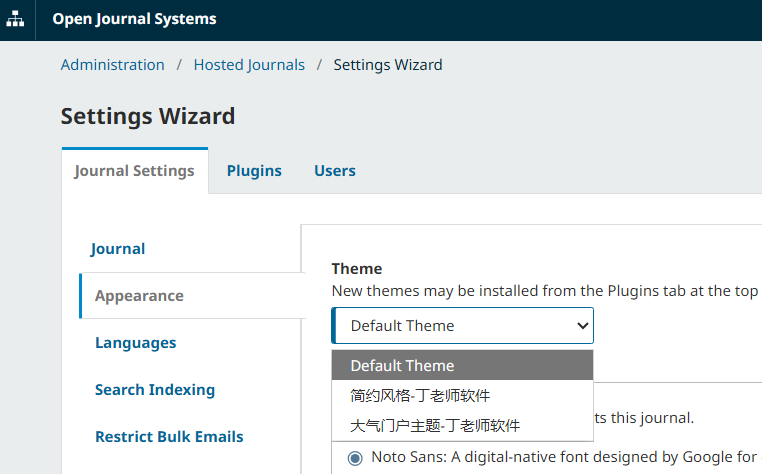Click the Settings Wizard page heading

point(148,116)
